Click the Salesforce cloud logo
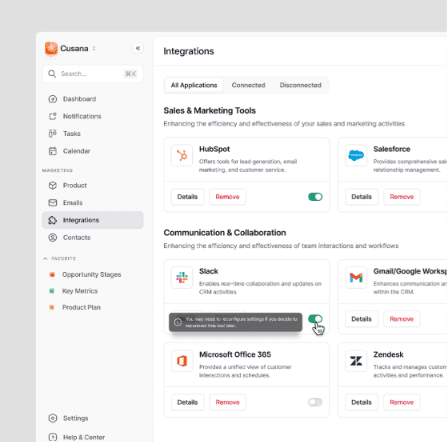This screenshot has height=442, width=447. tap(356, 155)
